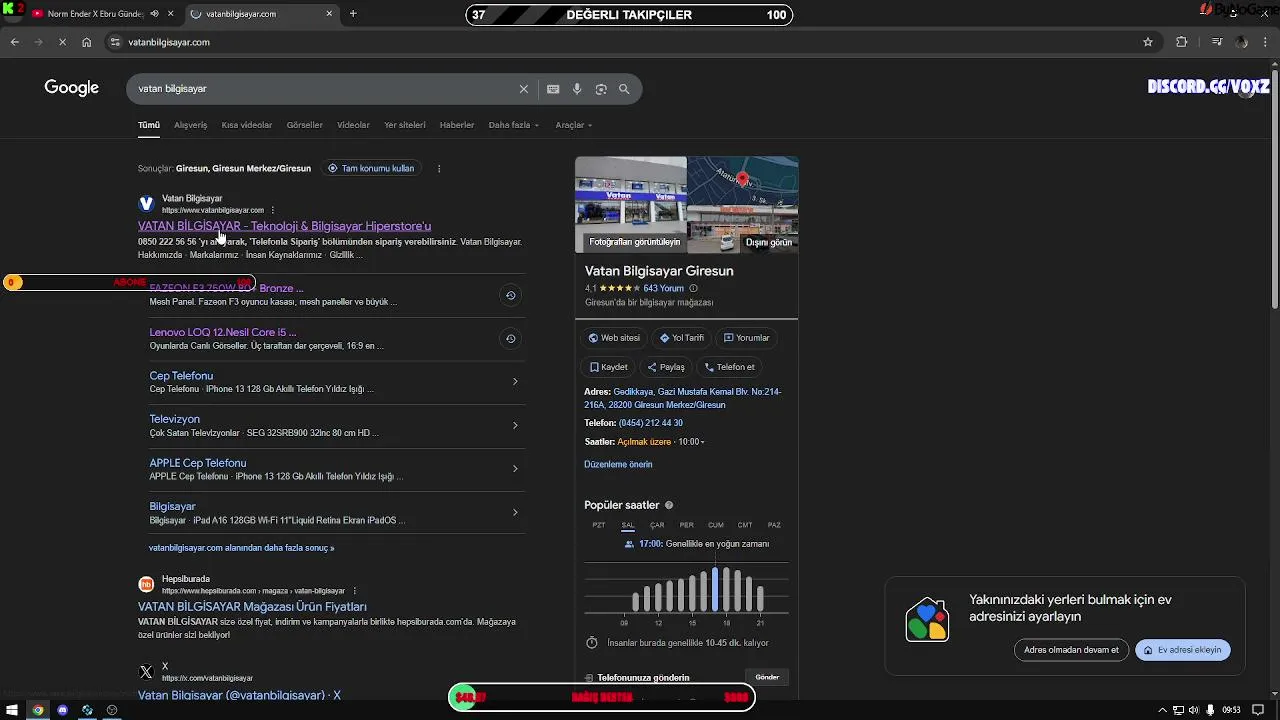Expand the Televizyon sitelink
The height and width of the screenshot is (720, 1280).
[515, 425]
